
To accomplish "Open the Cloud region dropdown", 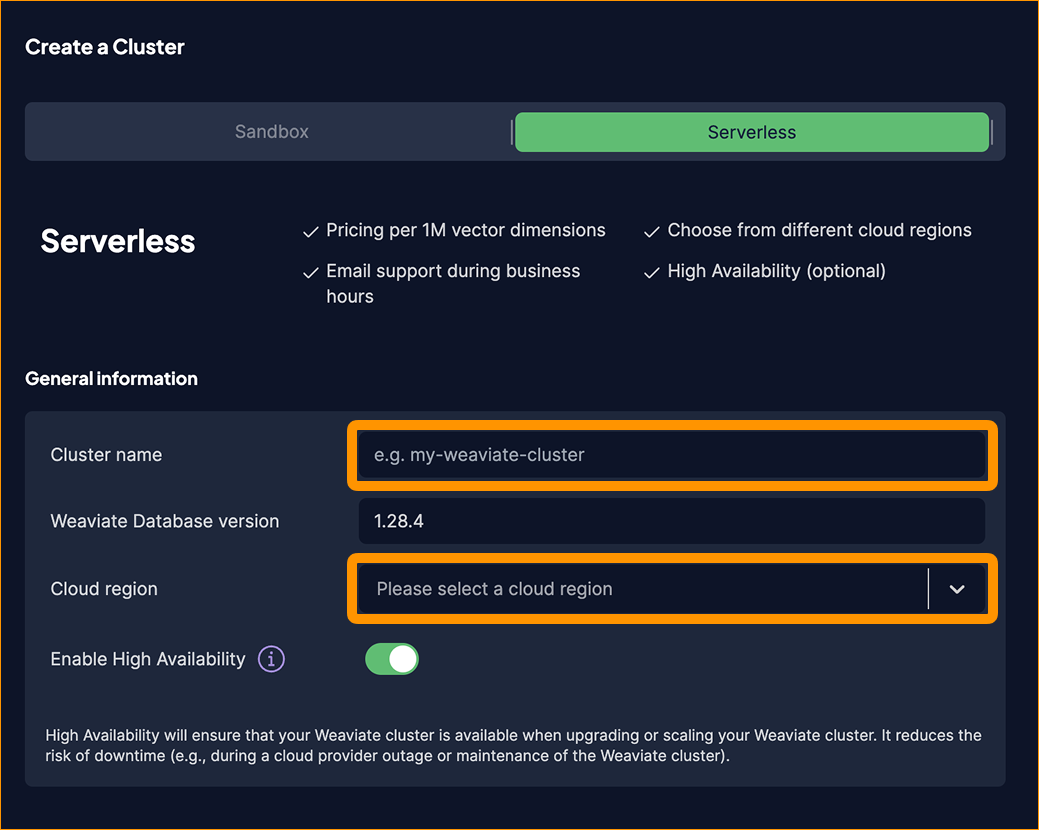I will click(671, 589).
